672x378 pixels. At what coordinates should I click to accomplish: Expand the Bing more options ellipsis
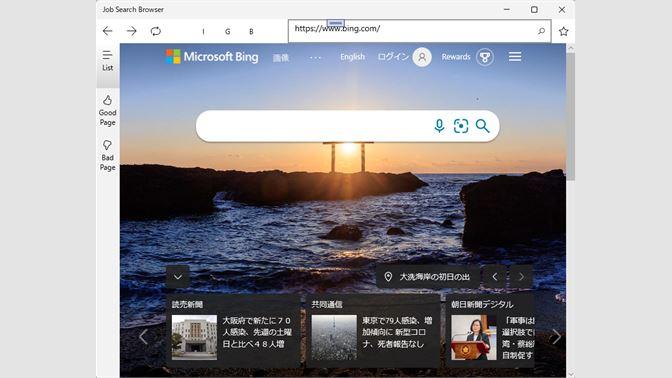[x=315, y=57]
